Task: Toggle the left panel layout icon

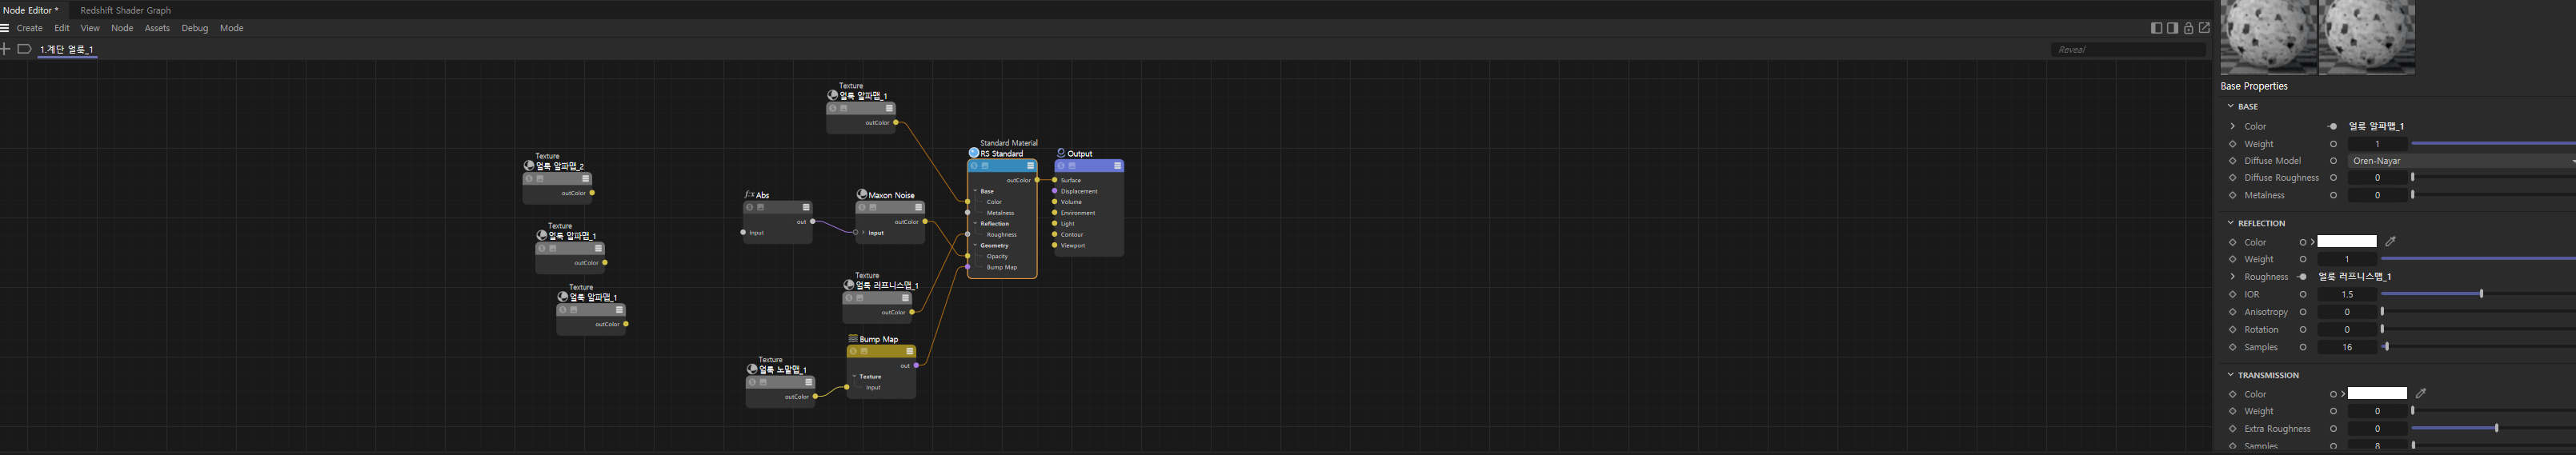Action: pos(2156,28)
